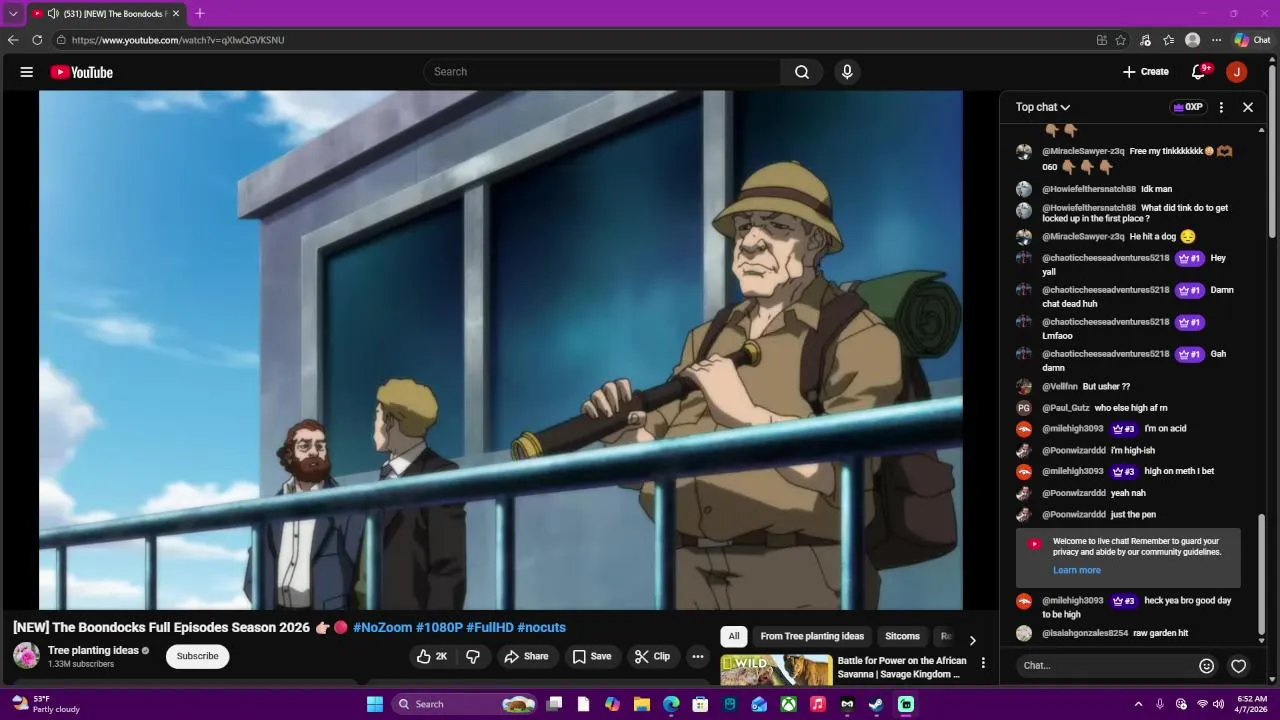Save the video to a playlist
Viewport: 1280px width, 720px height.
(x=591, y=657)
